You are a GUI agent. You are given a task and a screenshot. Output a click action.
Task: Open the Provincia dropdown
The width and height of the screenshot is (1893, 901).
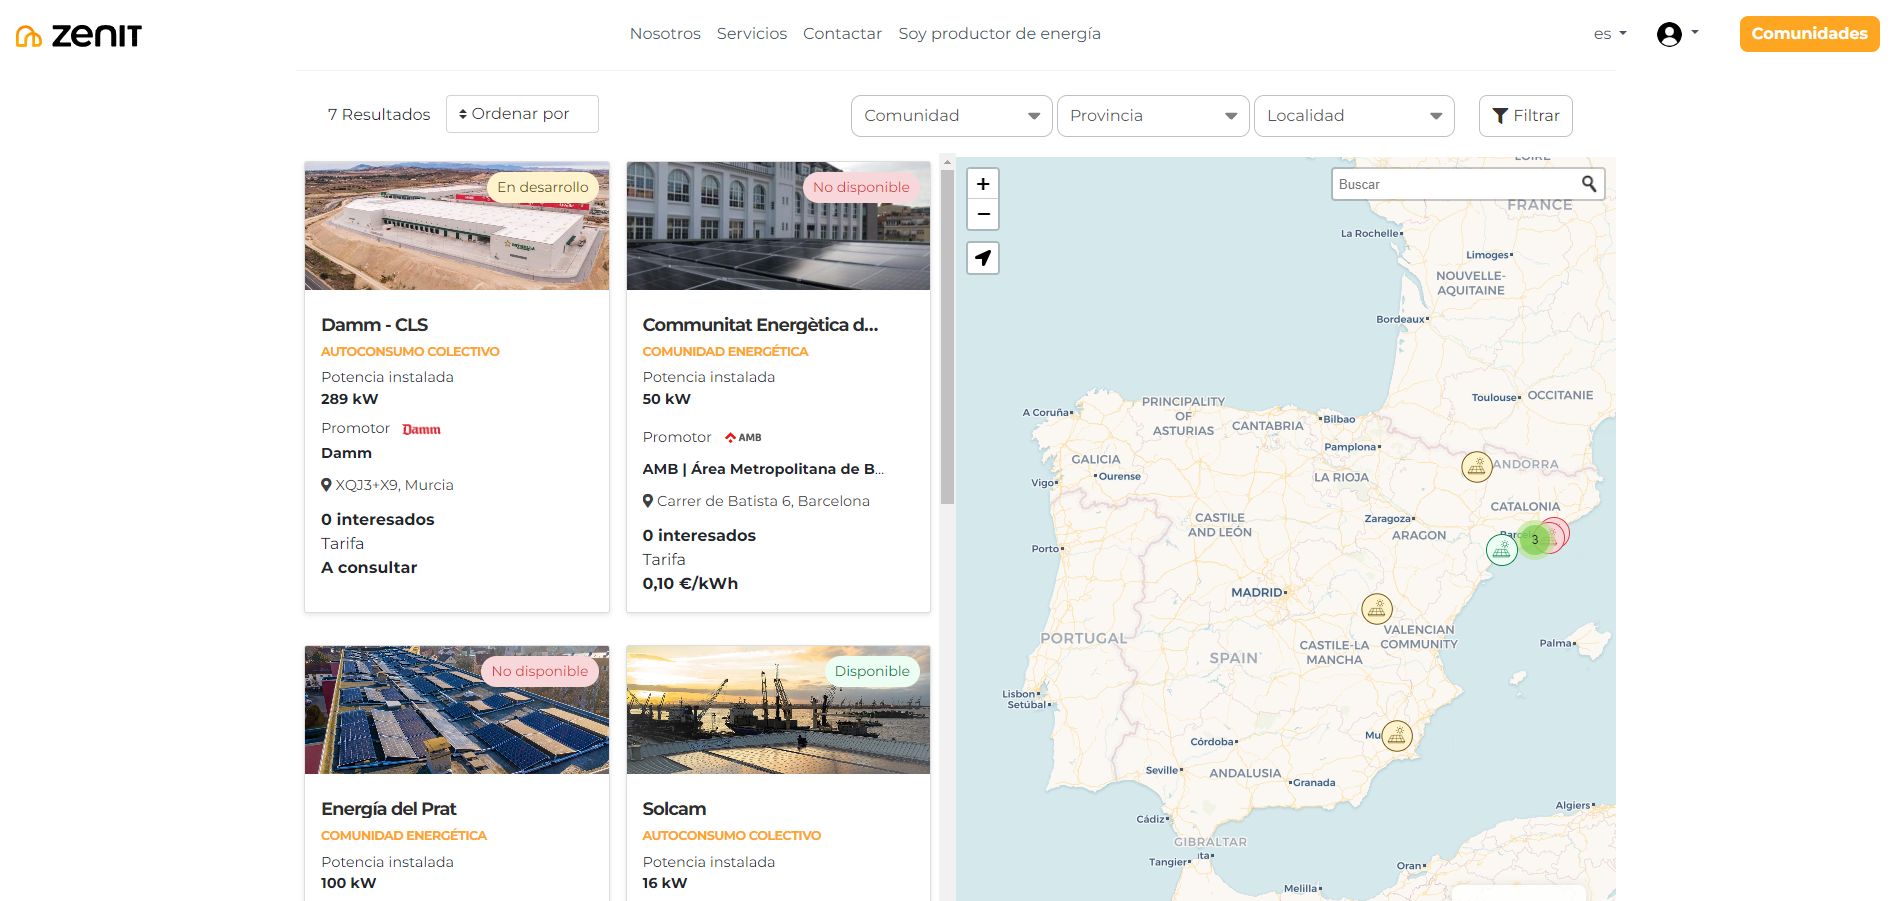click(1152, 115)
